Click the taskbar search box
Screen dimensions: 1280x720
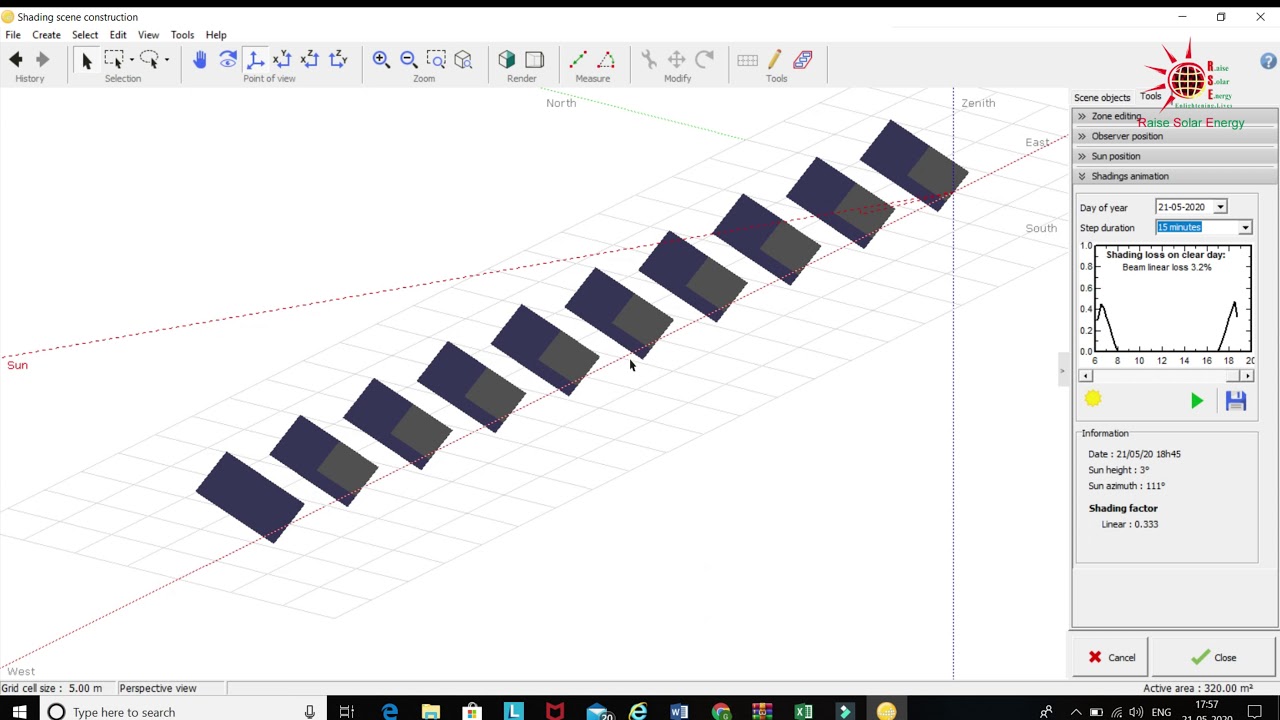tap(183, 712)
